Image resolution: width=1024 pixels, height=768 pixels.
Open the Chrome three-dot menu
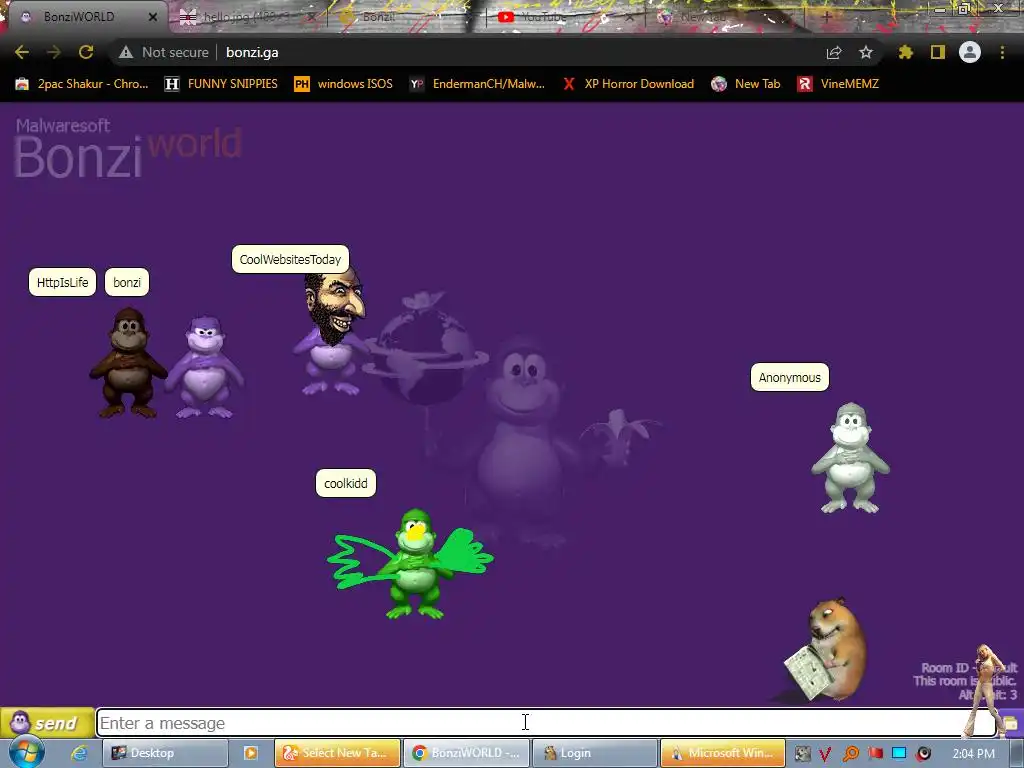click(x=1002, y=52)
